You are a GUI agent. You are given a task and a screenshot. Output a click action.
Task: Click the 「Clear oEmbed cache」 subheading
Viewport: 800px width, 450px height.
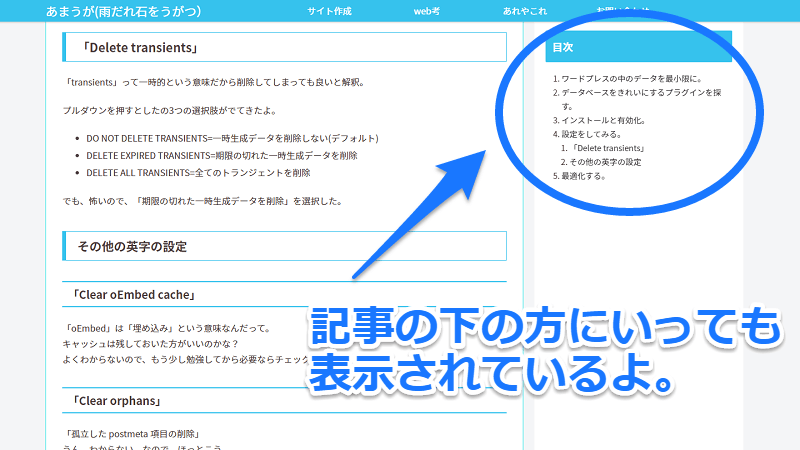(134, 295)
